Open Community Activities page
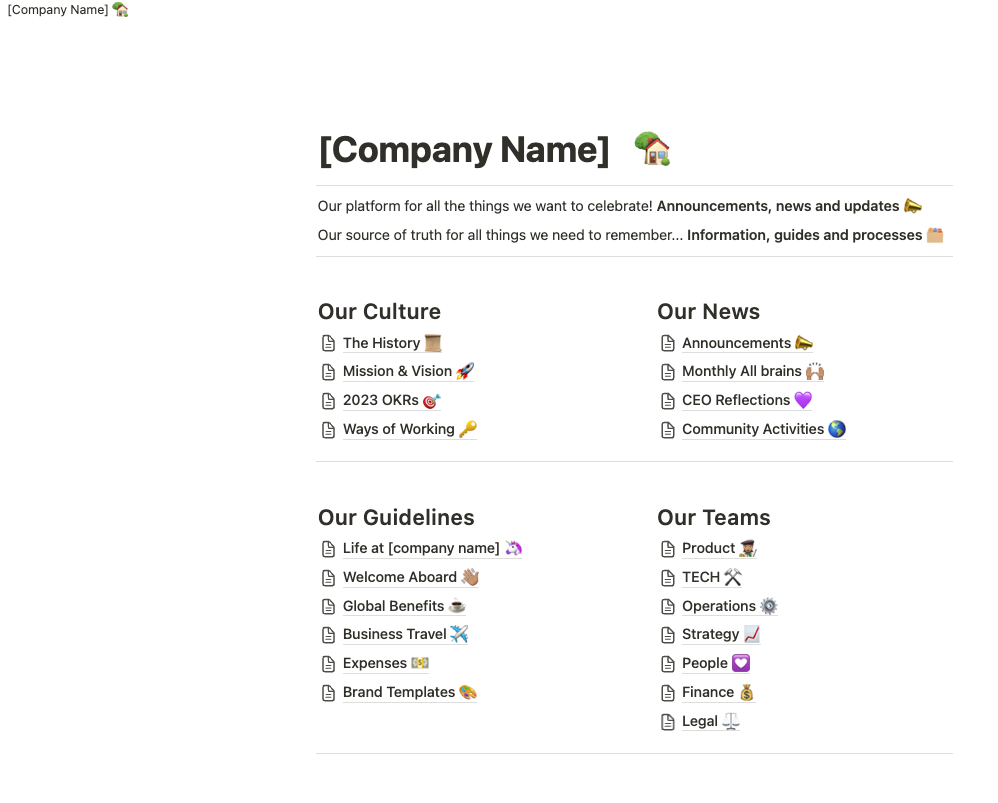 (752, 429)
